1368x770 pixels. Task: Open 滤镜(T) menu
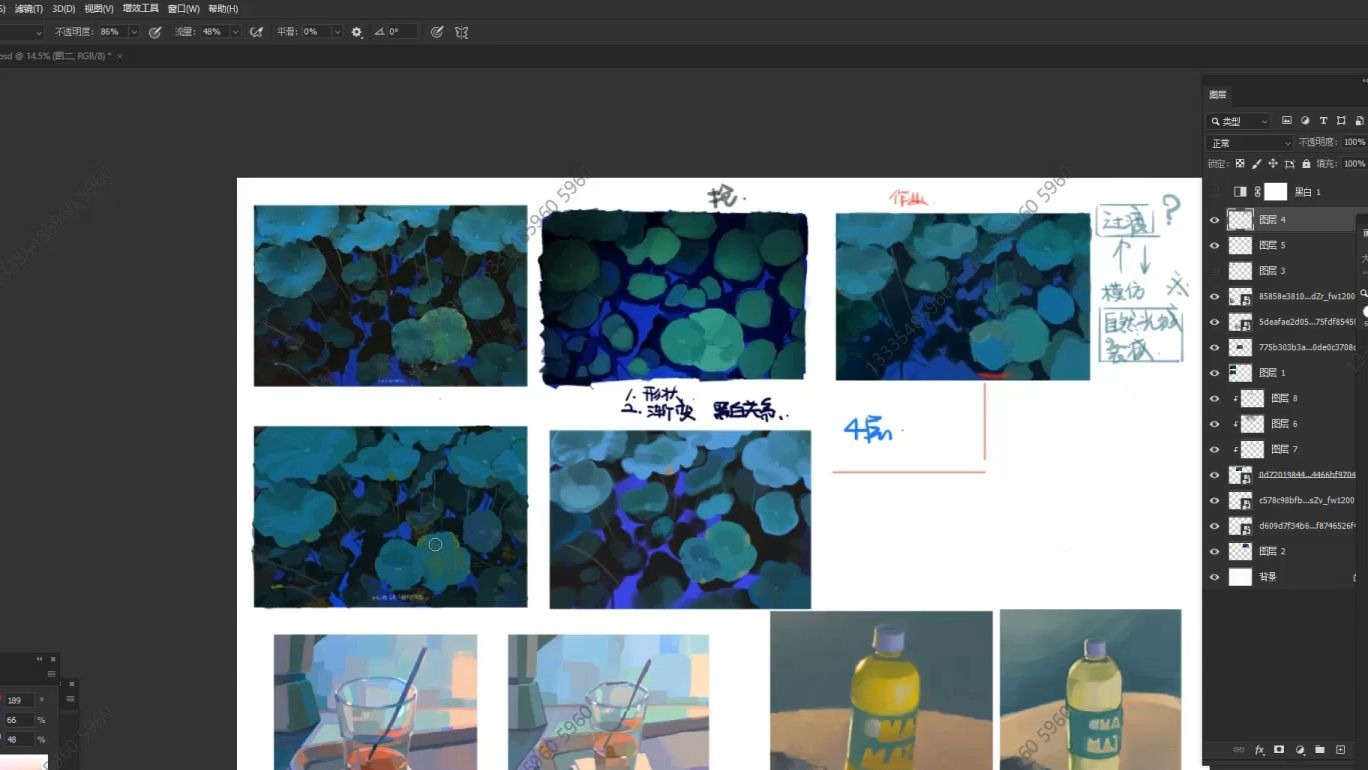(28, 9)
